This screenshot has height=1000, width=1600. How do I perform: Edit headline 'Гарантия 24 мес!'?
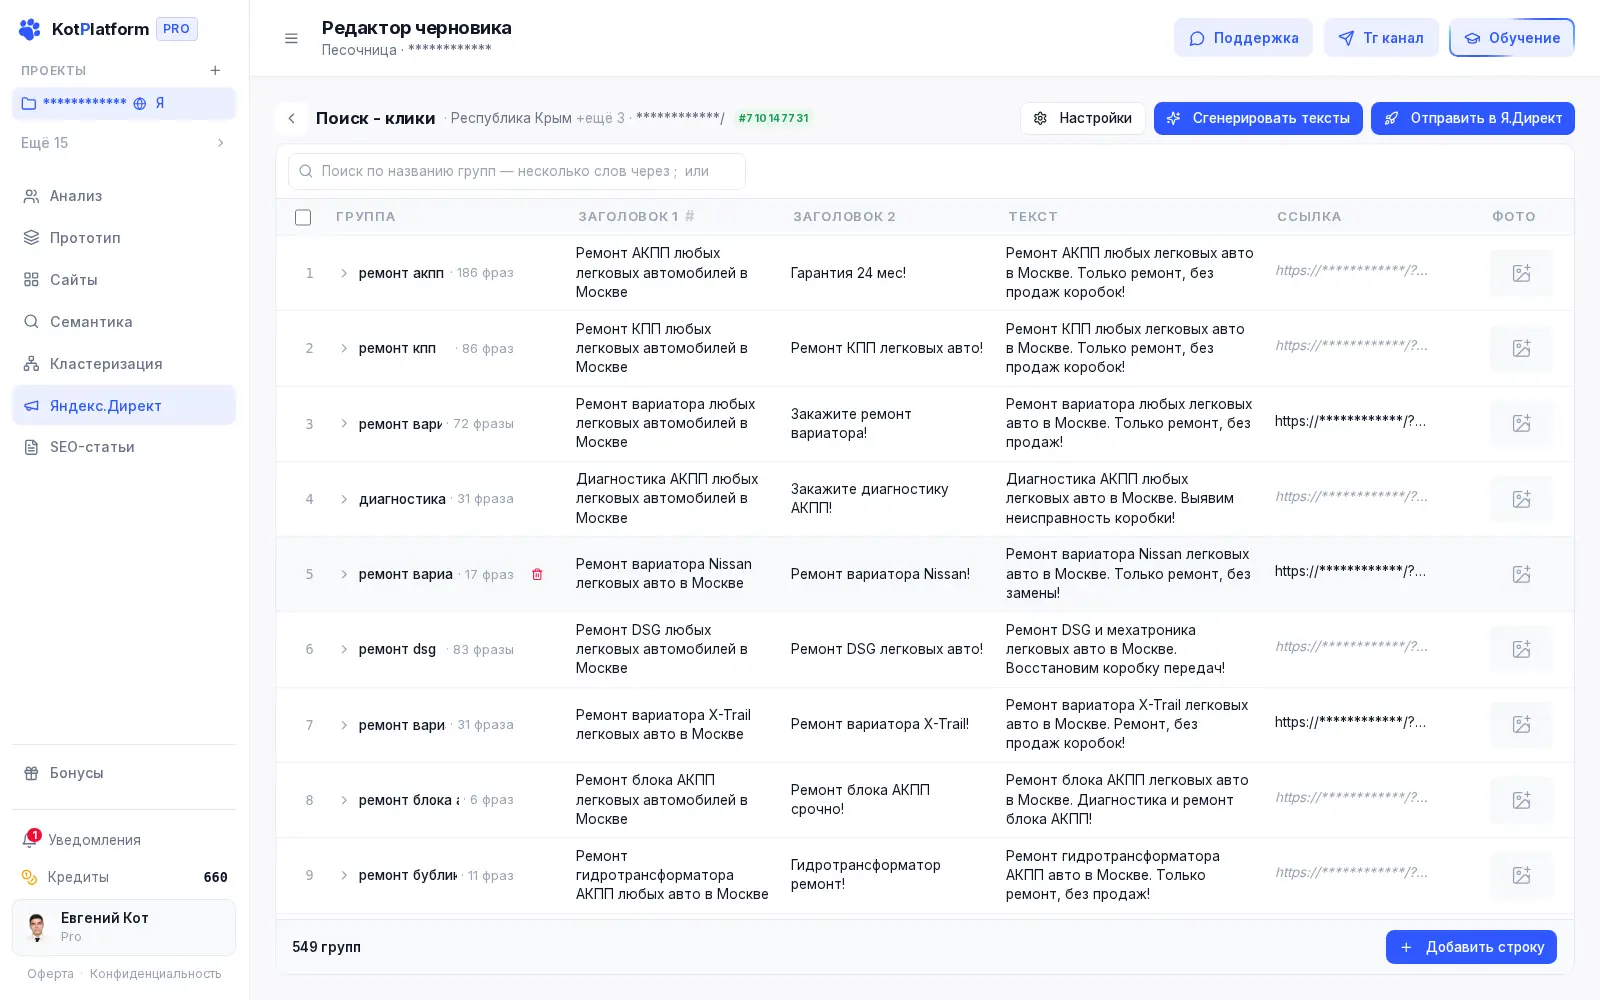pos(848,273)
